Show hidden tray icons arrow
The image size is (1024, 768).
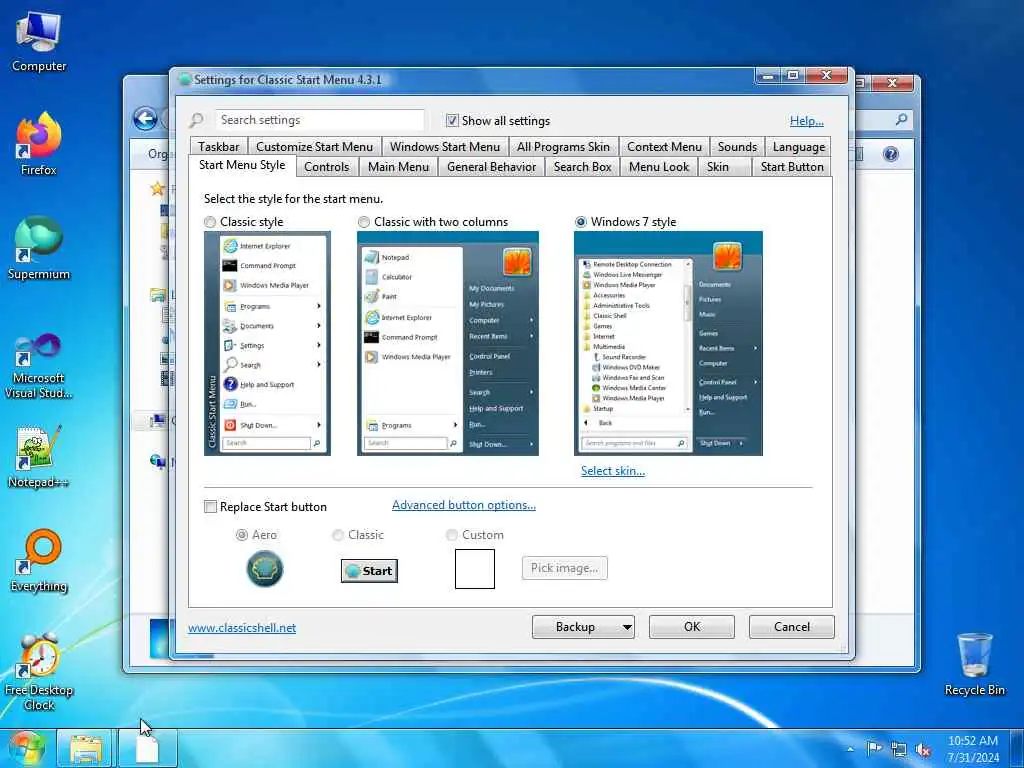tap(850, 749)
